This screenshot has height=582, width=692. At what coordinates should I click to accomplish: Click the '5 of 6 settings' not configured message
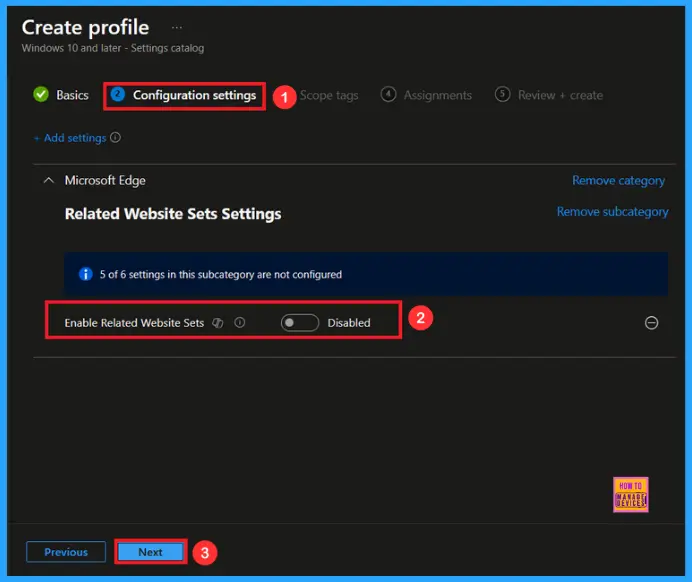click(x=221, y=274)
